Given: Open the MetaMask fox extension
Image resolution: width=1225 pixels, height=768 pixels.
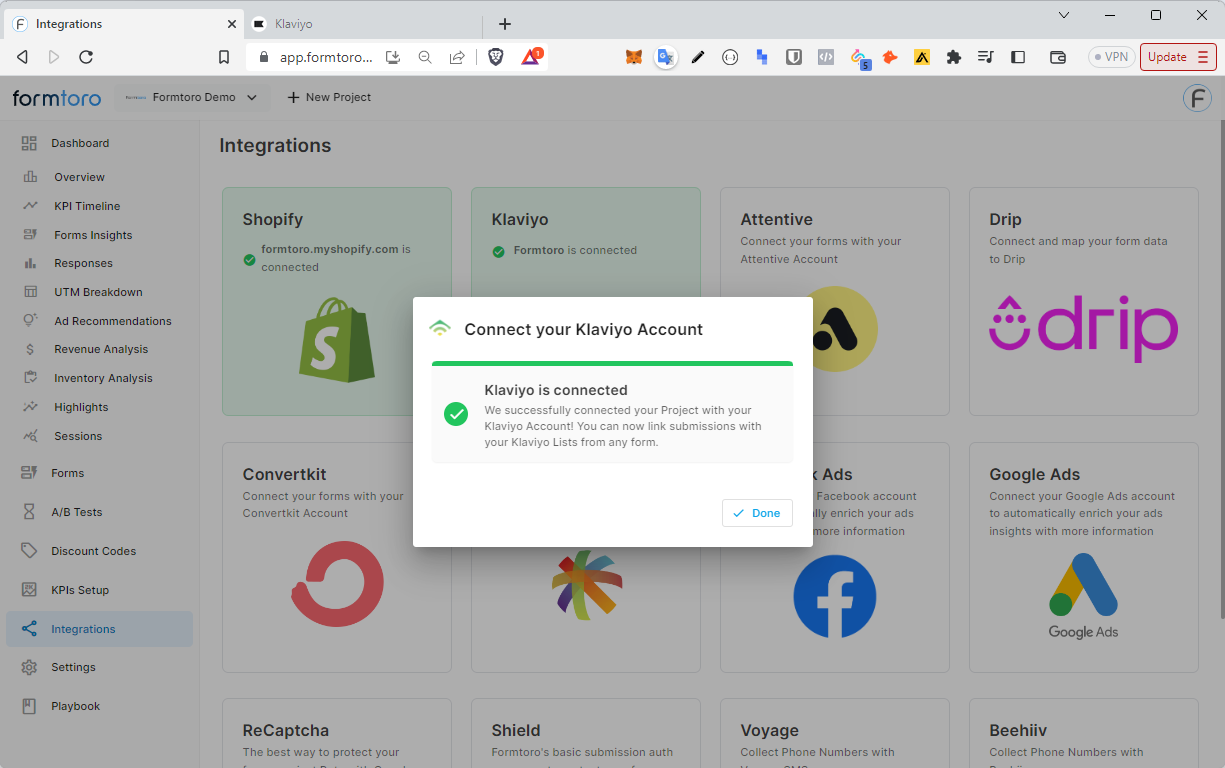Looking at the screenshot, I should [x=634, y=57].
